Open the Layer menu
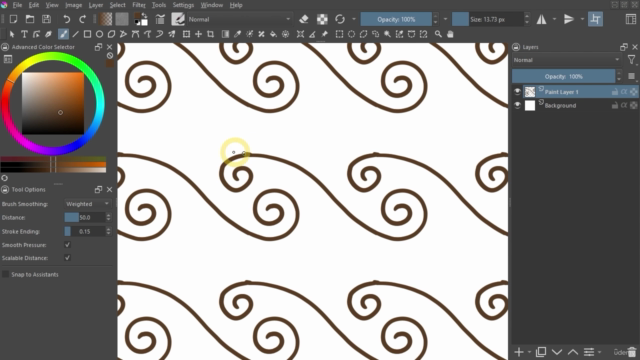640x360 pixels. click(96, 5)
